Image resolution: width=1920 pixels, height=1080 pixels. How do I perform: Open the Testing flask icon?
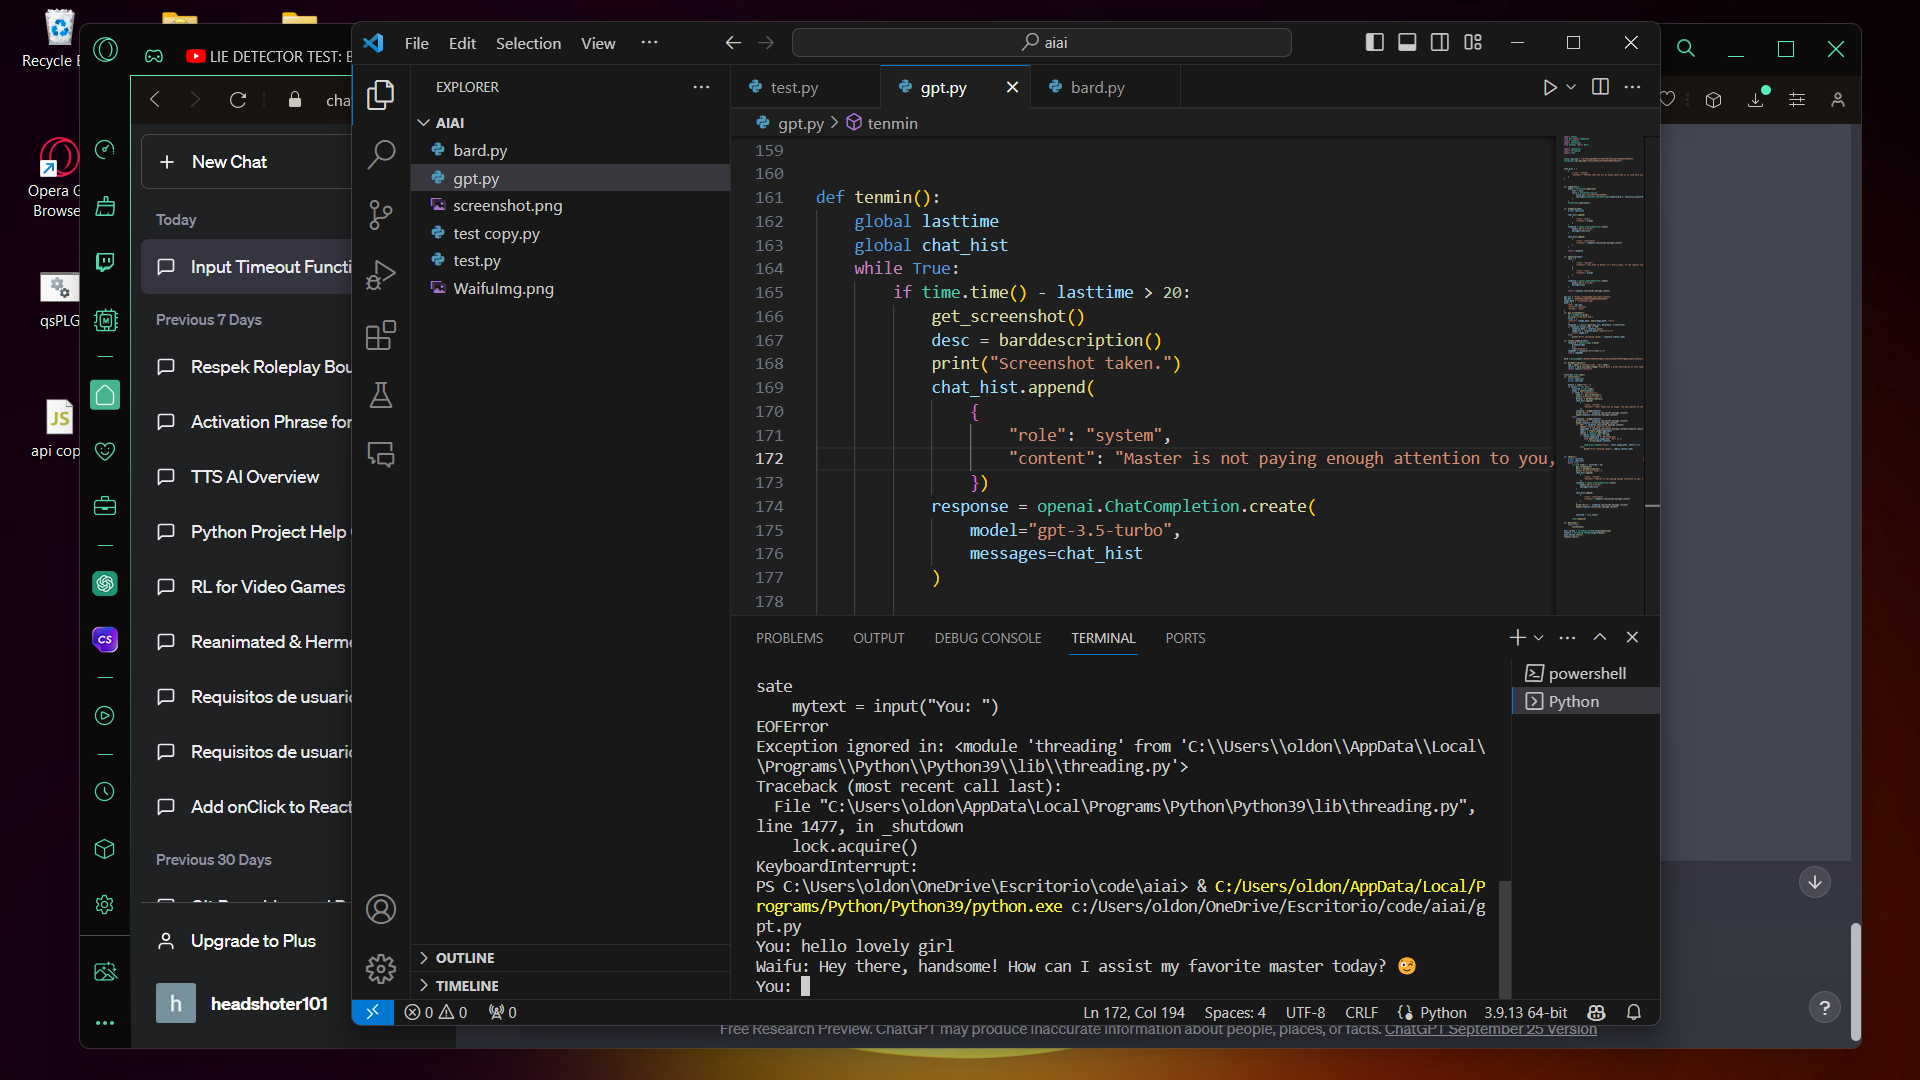click(381, 395)
